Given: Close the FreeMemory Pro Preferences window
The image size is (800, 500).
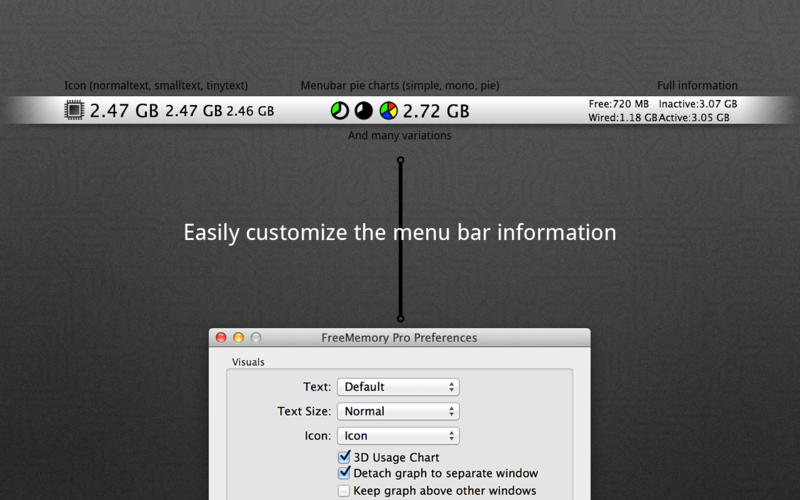Looking at the screenshot, I should coord(222,338).
